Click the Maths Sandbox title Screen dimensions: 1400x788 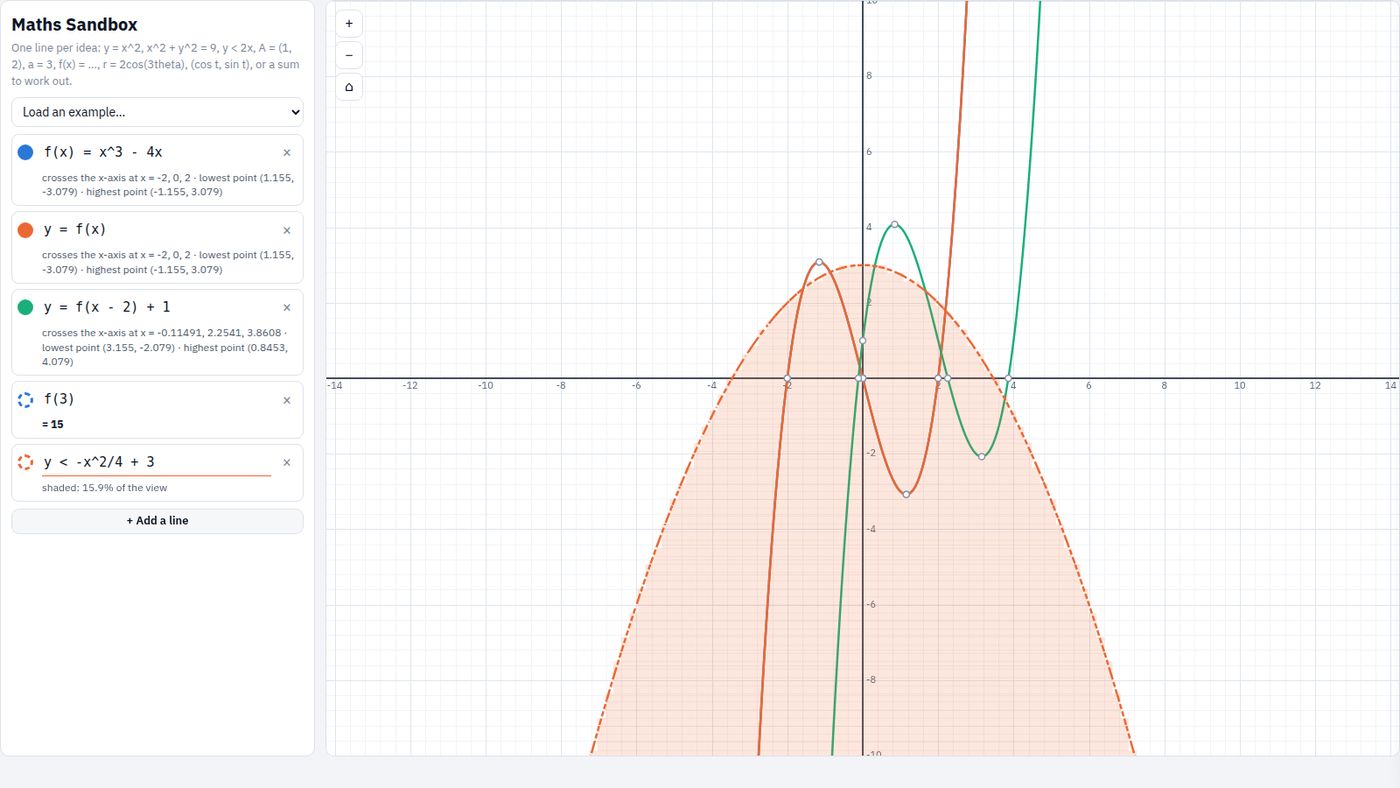75,25
